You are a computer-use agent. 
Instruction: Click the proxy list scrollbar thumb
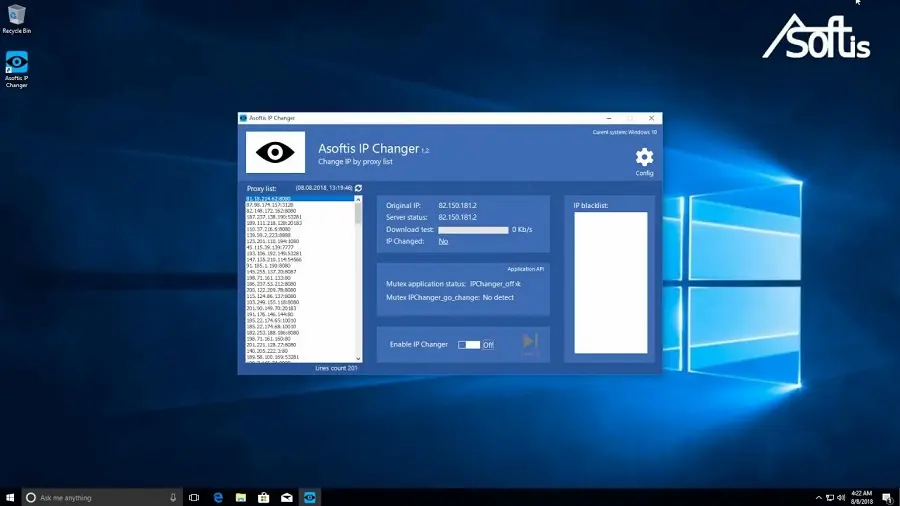pyautogui.click(x=358, y=213)
